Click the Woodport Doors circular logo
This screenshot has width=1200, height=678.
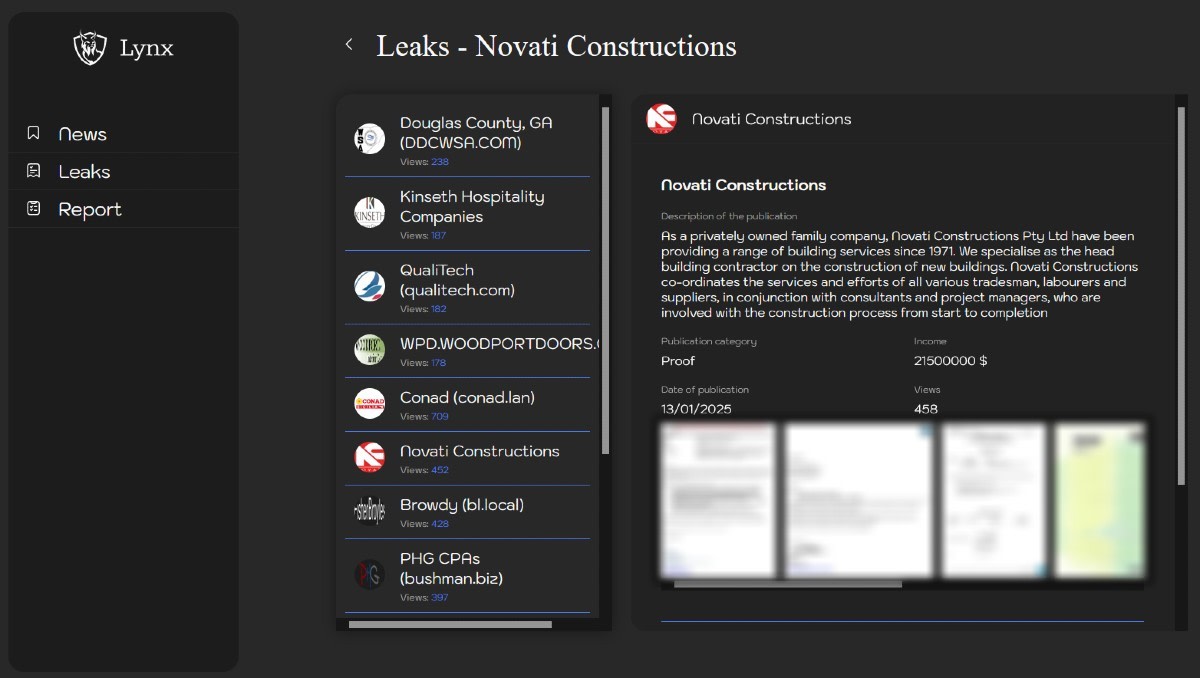tap(369, 351)
